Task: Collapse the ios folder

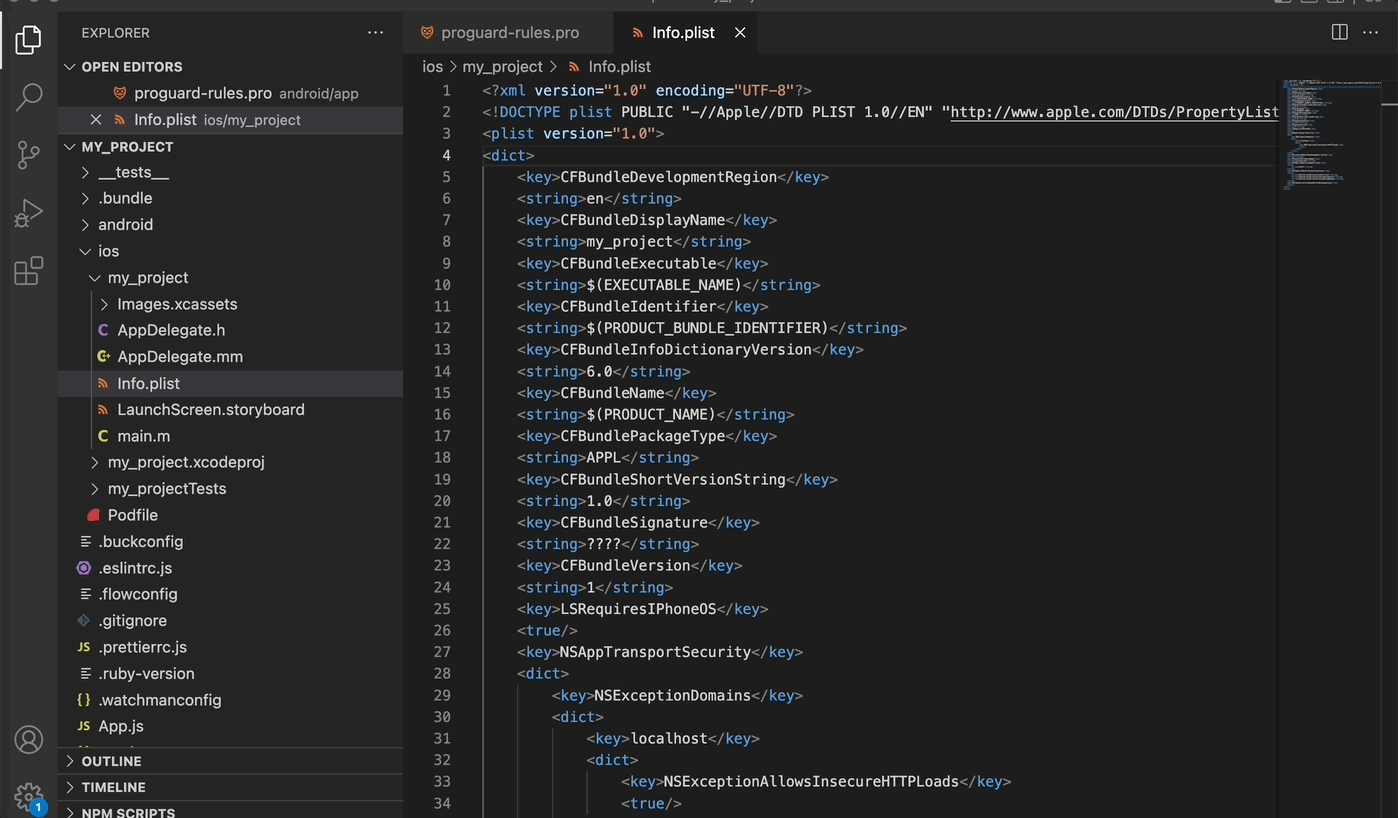Action: [108, 251]
